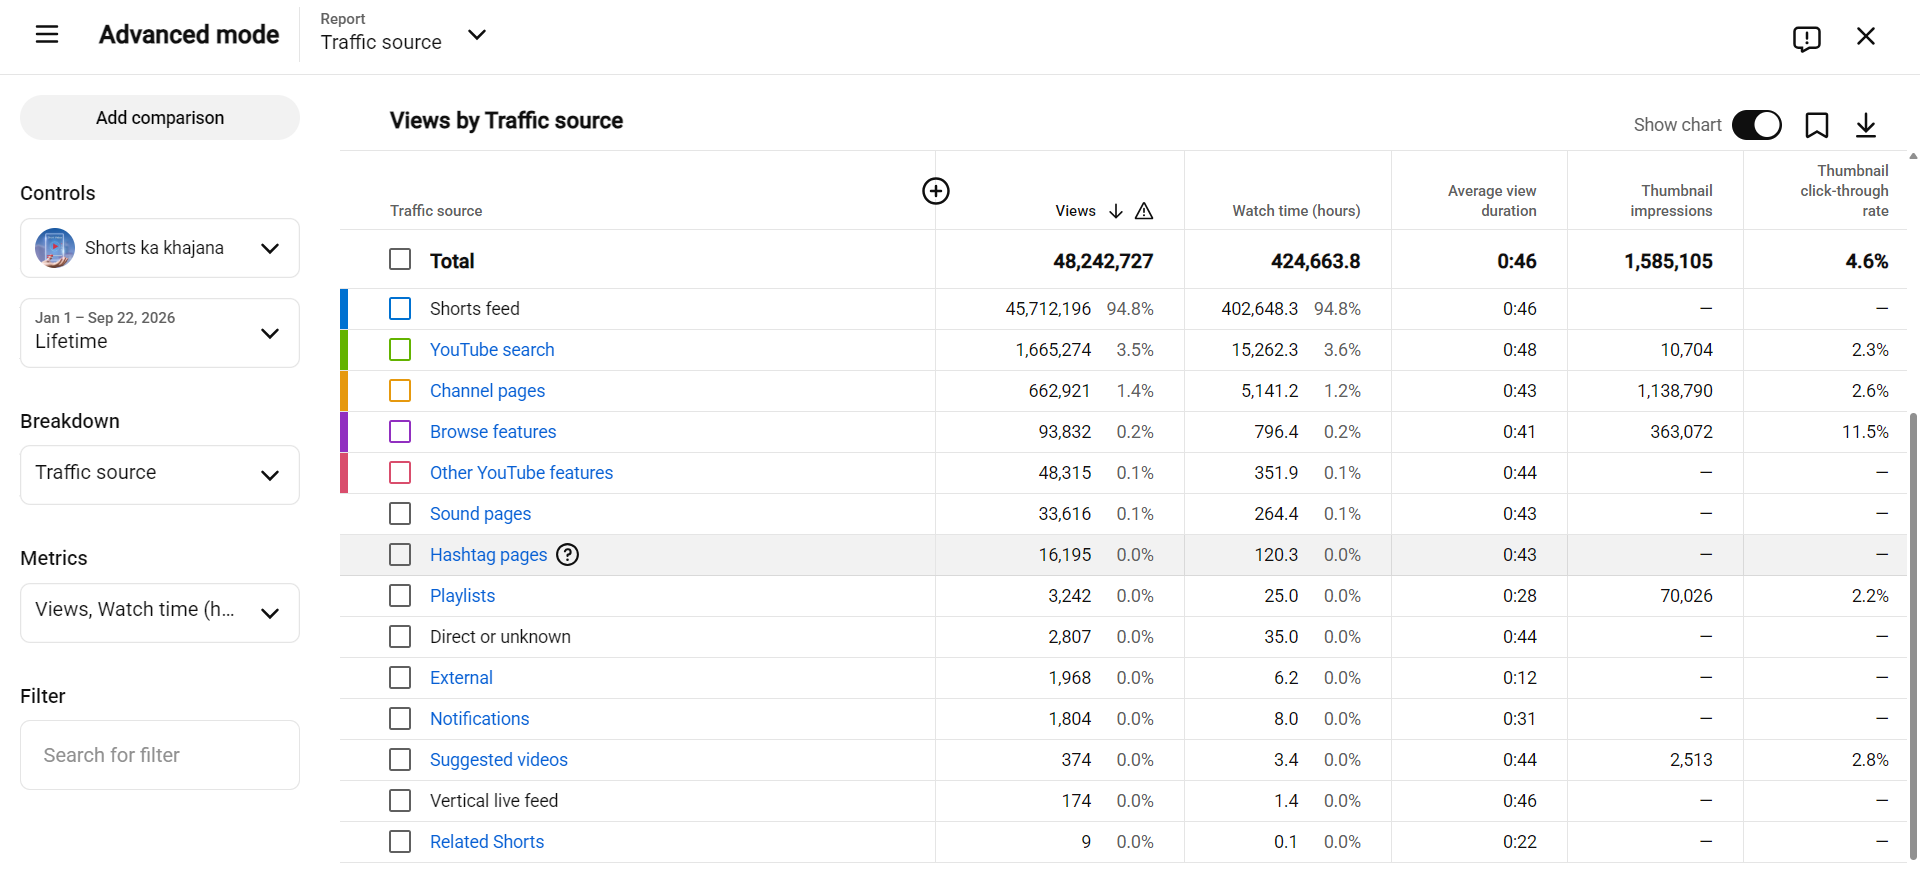The image size is (1920, 880).
Task: Download the report using export icon
Action: click(1866, 125)
